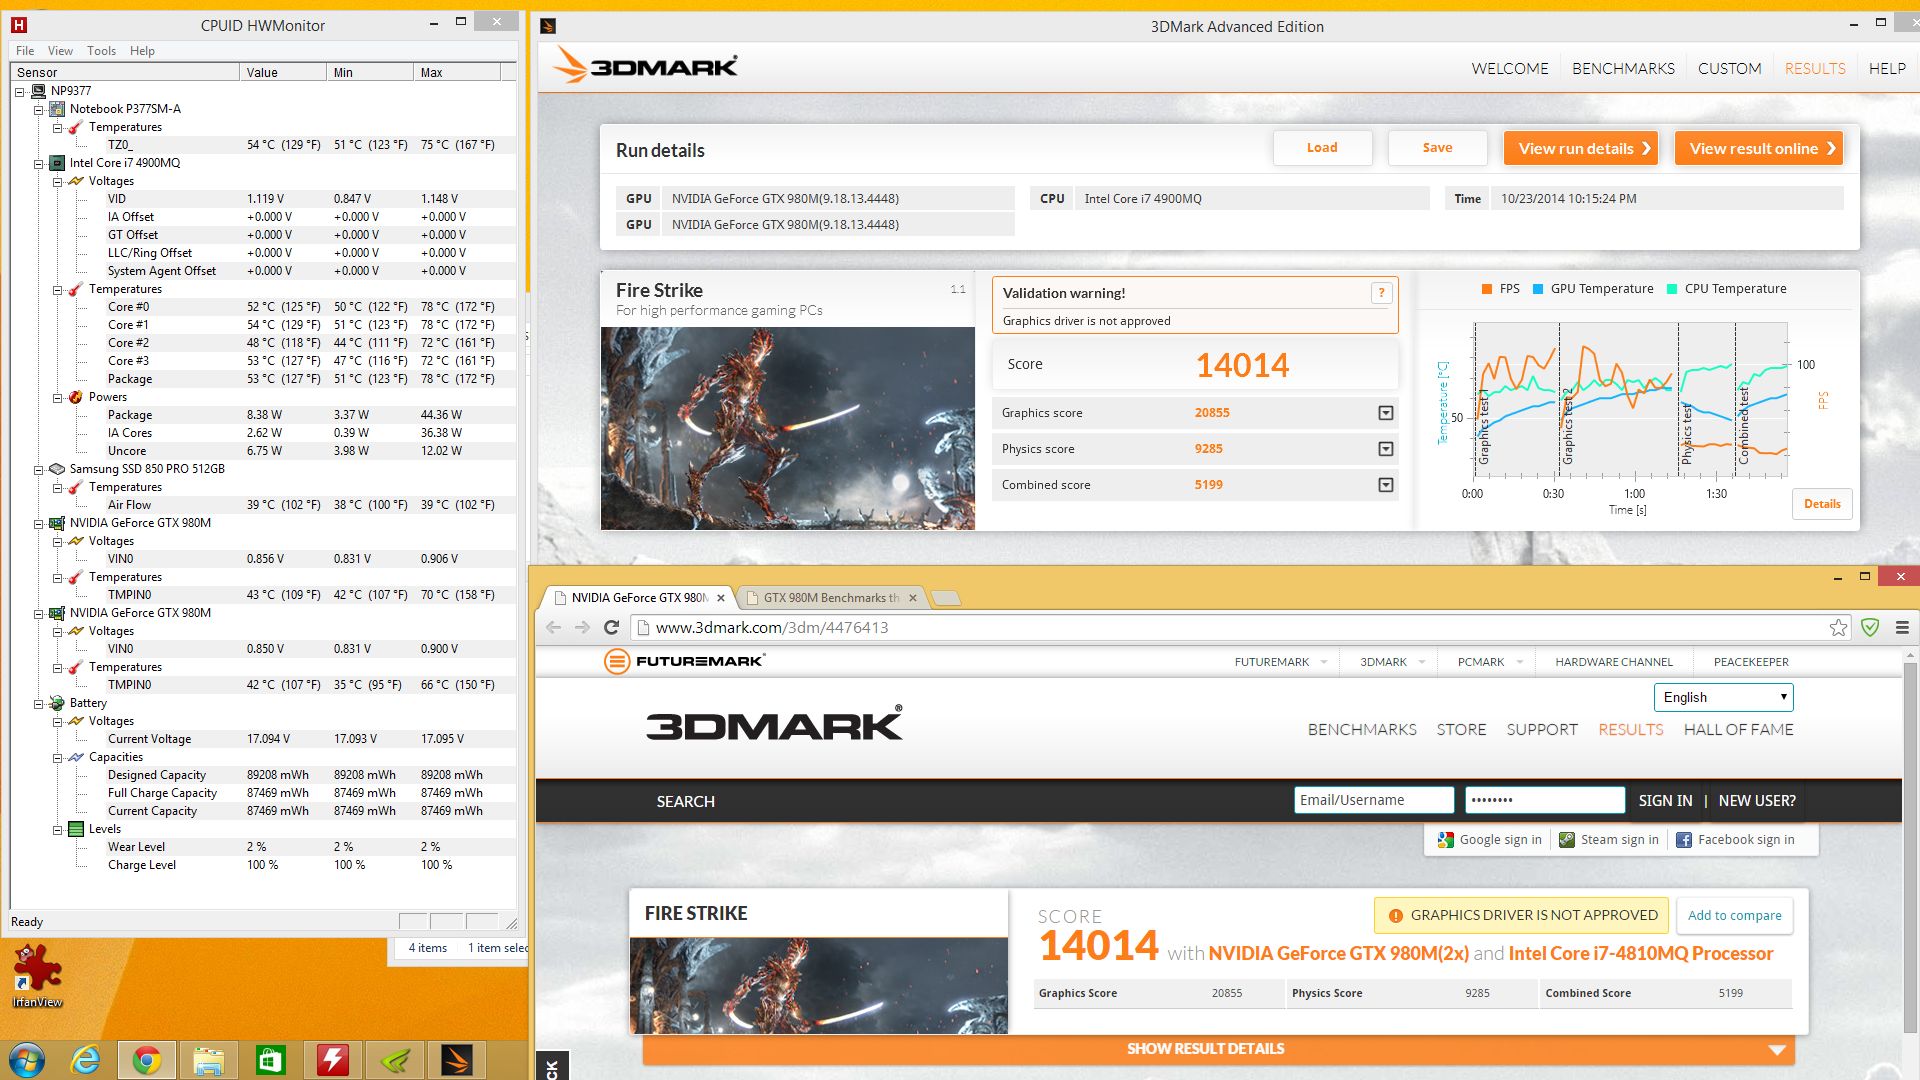Switch to 3DMark BENCHMARKS tab

(x=1623, y=68)
